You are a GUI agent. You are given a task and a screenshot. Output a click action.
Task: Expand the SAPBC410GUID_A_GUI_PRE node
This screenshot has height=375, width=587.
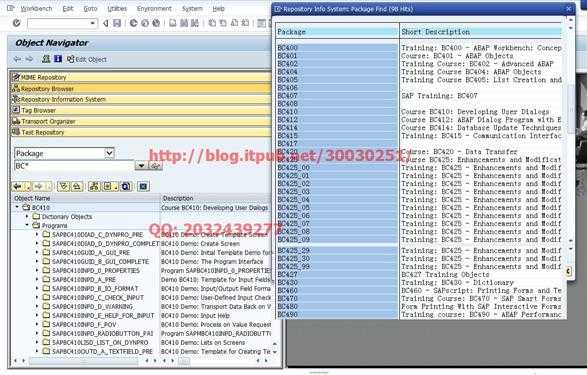coord(37,253)
